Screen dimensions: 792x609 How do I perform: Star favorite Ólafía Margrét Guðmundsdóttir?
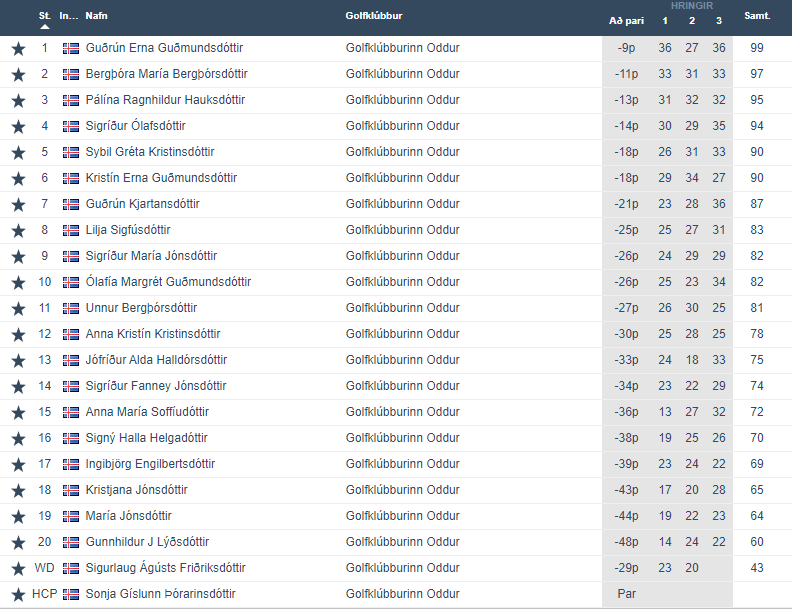coord(19,283)
